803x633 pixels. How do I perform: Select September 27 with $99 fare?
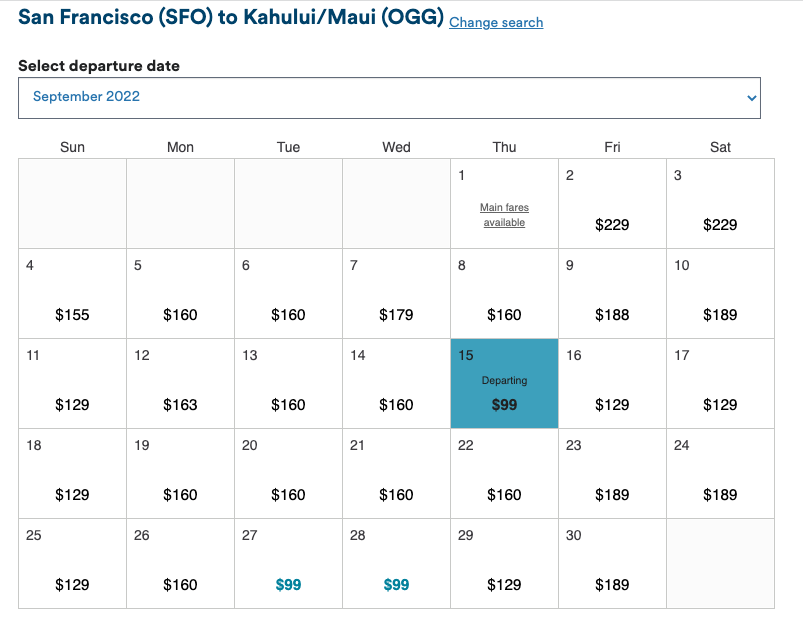click(288, 564)
